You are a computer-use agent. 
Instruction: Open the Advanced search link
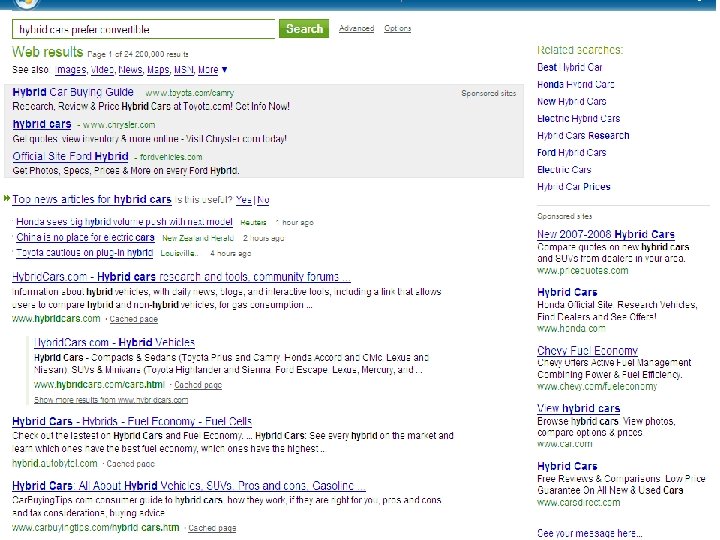(x=356, y=28)
